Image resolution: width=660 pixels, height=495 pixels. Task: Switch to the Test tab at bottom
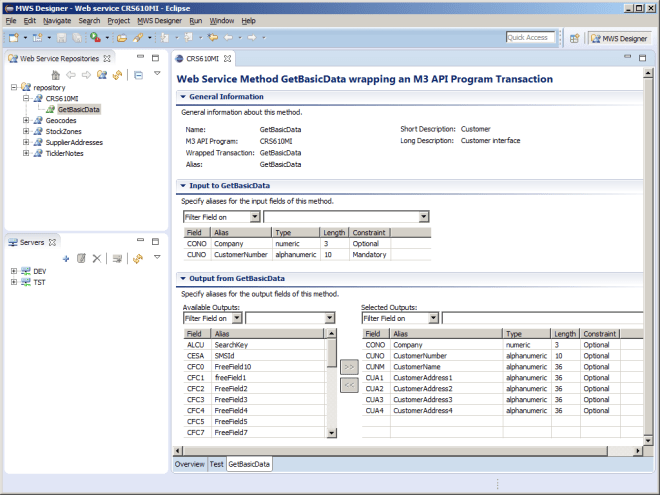point(216,464)
